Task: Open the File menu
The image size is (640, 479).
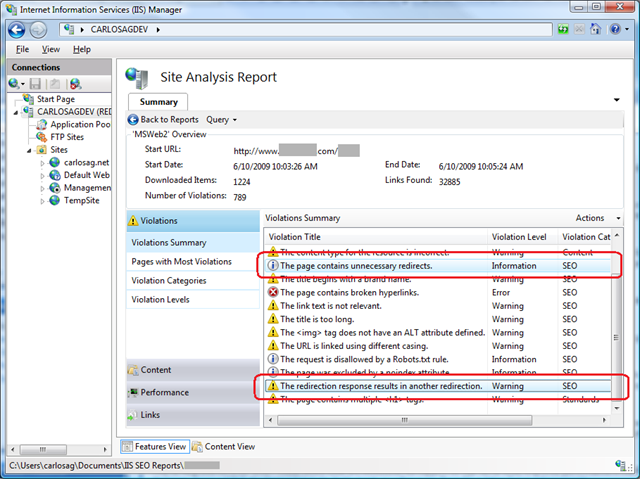Action: point(22,49)
